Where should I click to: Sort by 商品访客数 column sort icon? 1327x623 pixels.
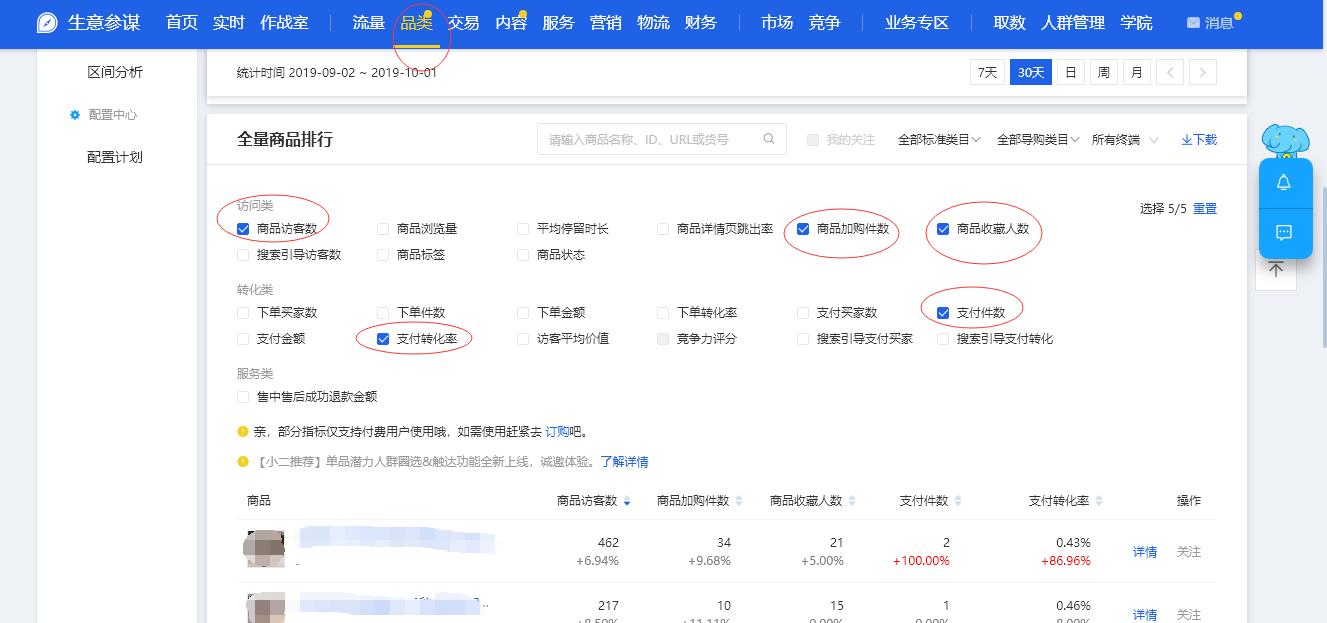627,501
